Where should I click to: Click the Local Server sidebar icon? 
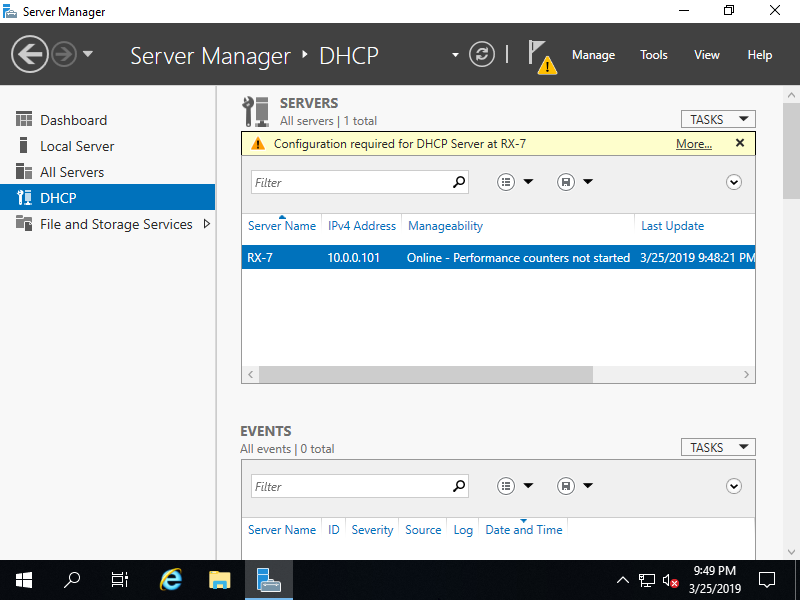pos(23,145)
